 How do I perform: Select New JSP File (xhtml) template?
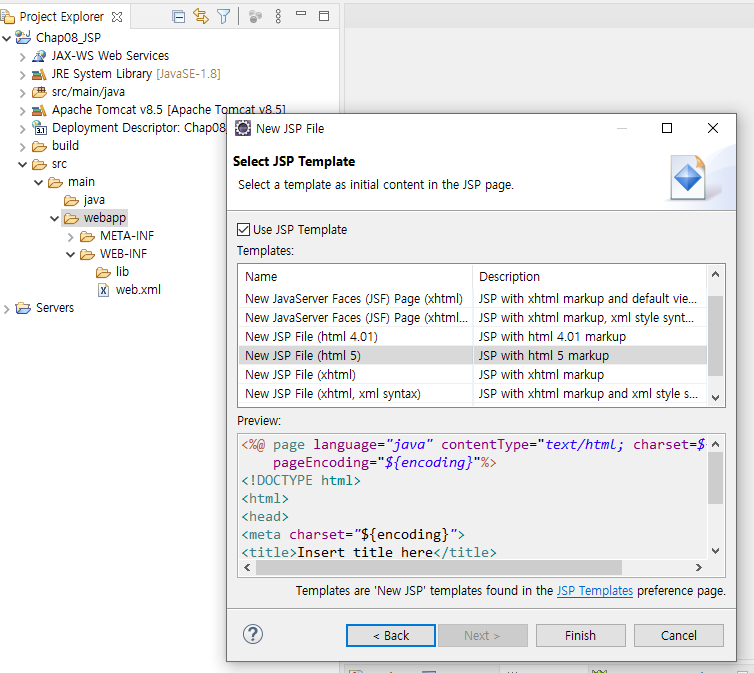pyautogui.click(x=473, y=374)
